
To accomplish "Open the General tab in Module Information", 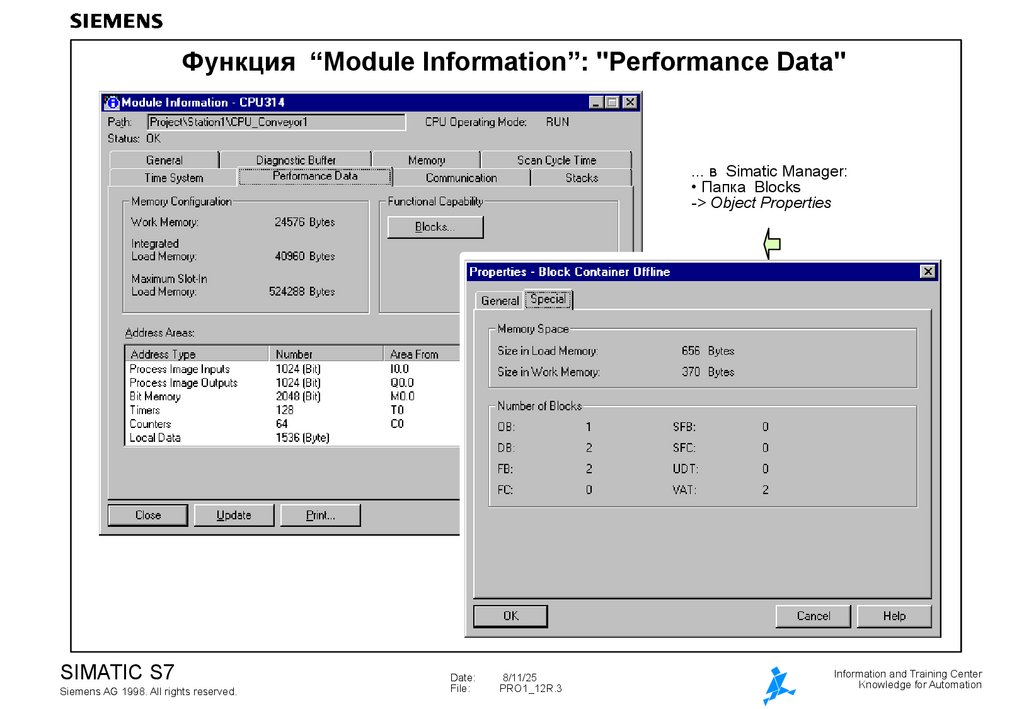I will 166,159.
